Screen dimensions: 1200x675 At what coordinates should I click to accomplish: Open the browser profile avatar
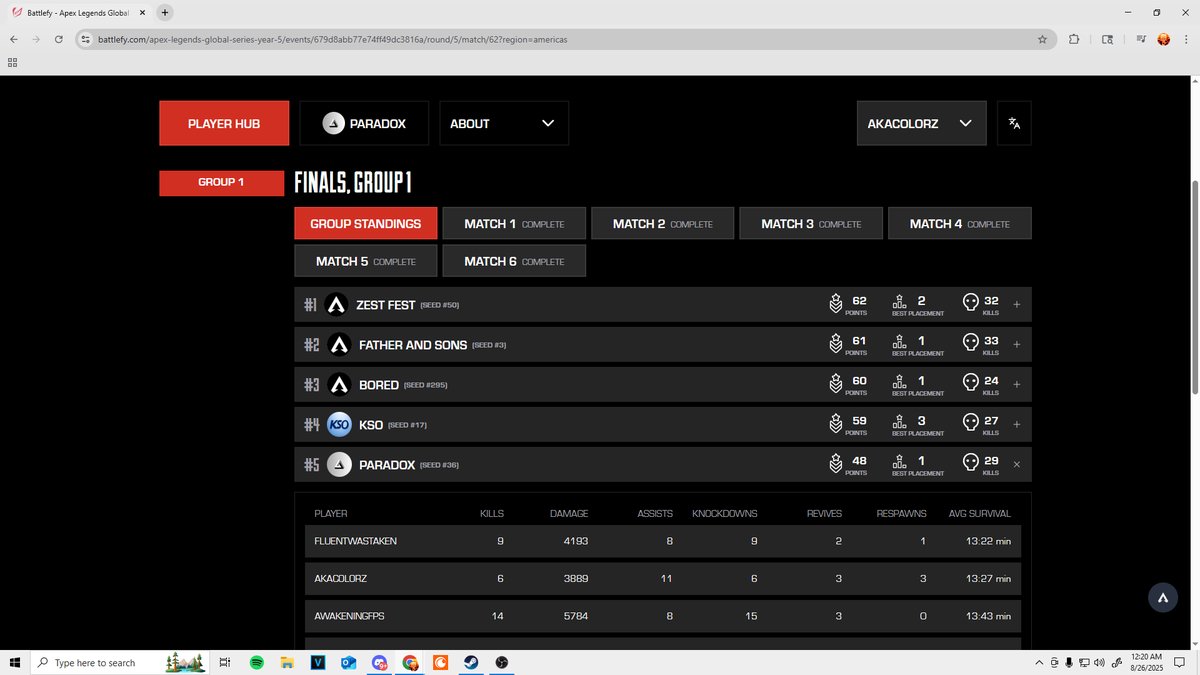point(1164,39)
